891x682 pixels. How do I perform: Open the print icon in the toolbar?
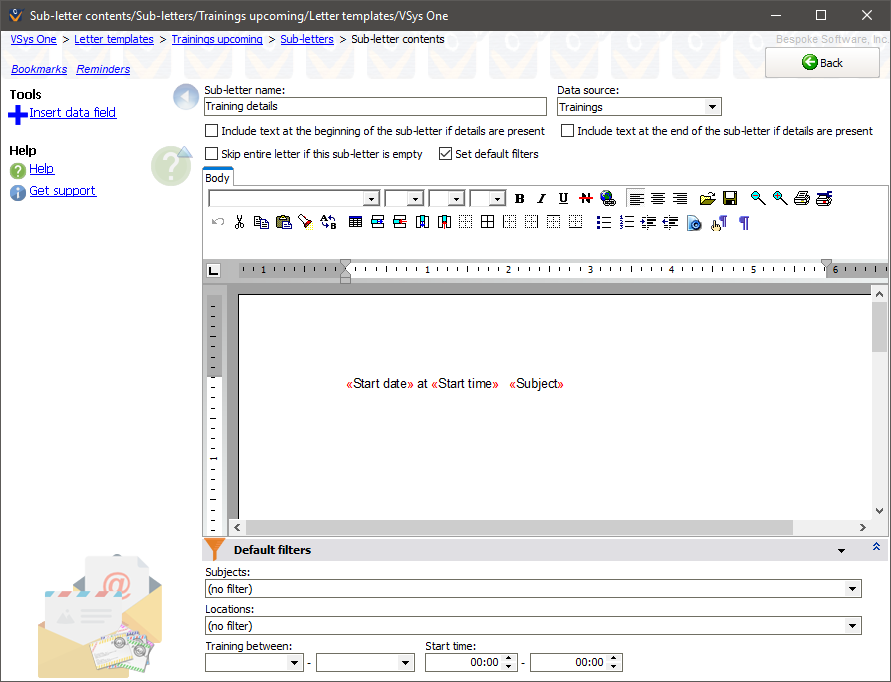(801, 198)
